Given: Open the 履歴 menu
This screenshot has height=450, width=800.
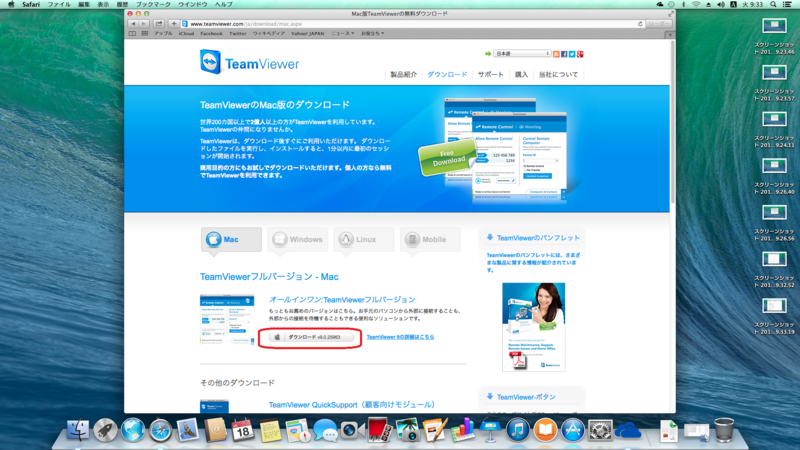Looking at the screenshot, I should click(x=122, y=4).
